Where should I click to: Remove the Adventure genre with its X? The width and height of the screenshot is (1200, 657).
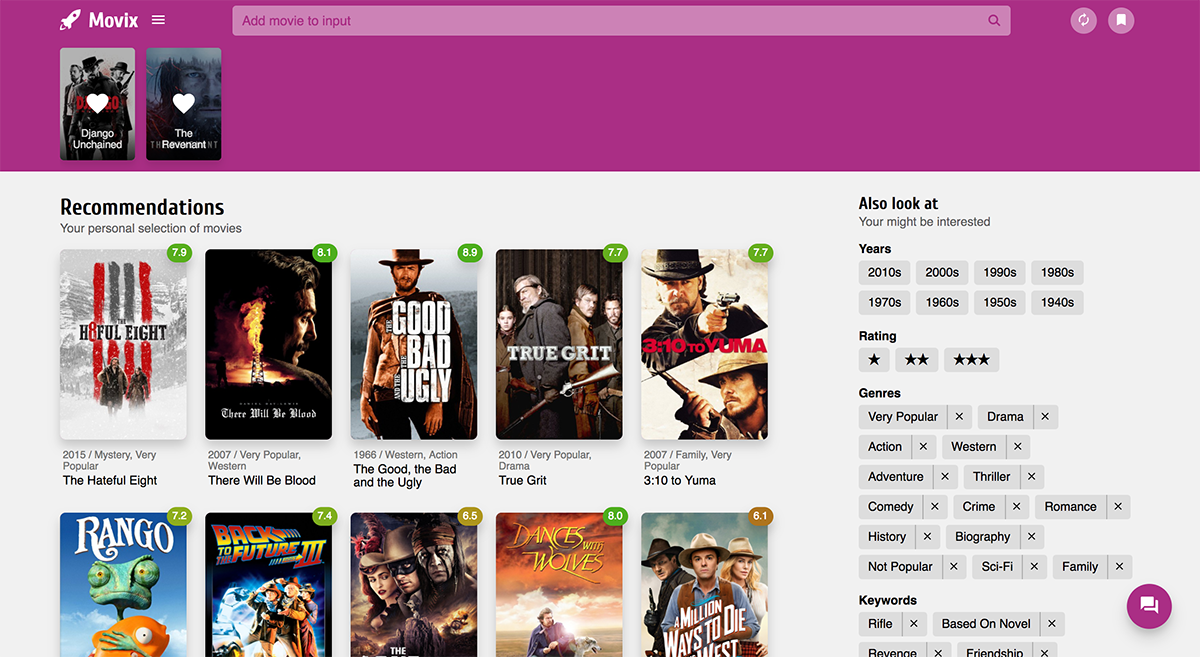pos(945,477)
